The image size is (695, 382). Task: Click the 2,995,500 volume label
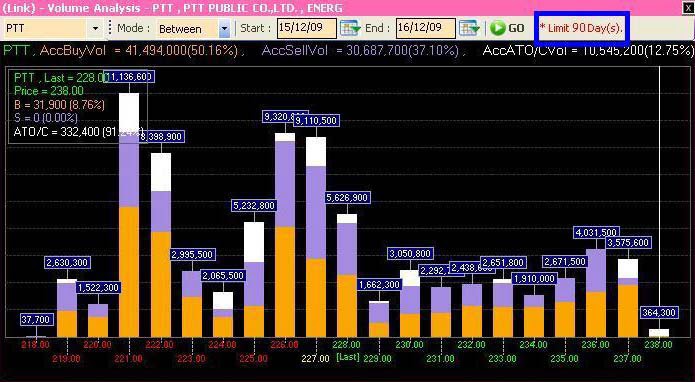pyautogui.click(x=192, y=254)
